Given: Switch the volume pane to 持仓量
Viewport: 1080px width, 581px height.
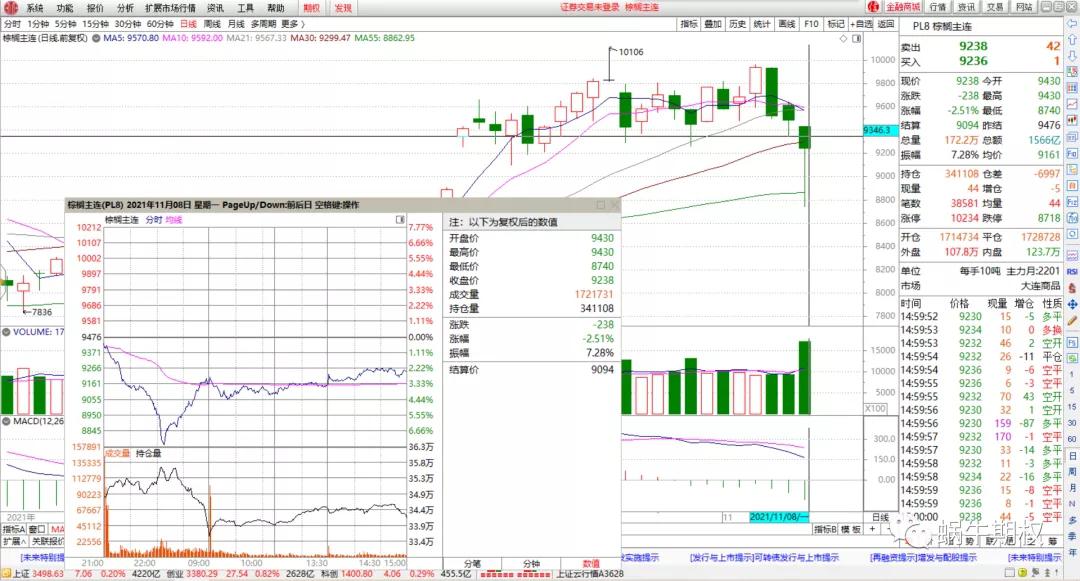Looking at the screenshot, I should pos(149,453).
